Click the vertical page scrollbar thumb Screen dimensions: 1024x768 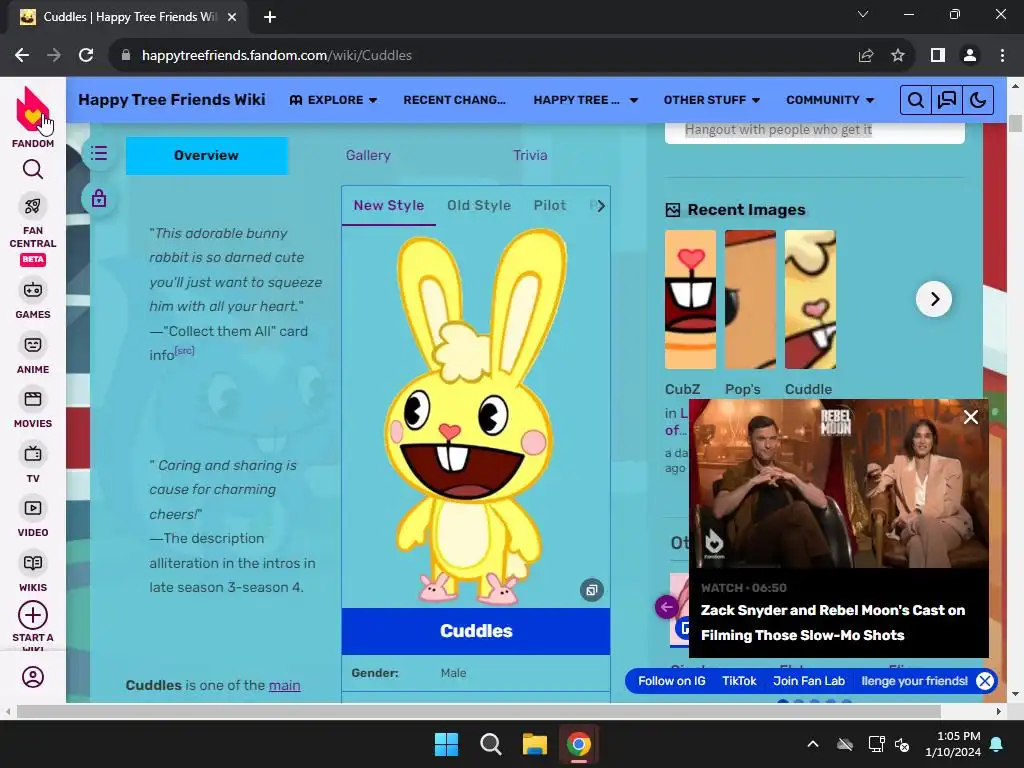[1016, 123]
